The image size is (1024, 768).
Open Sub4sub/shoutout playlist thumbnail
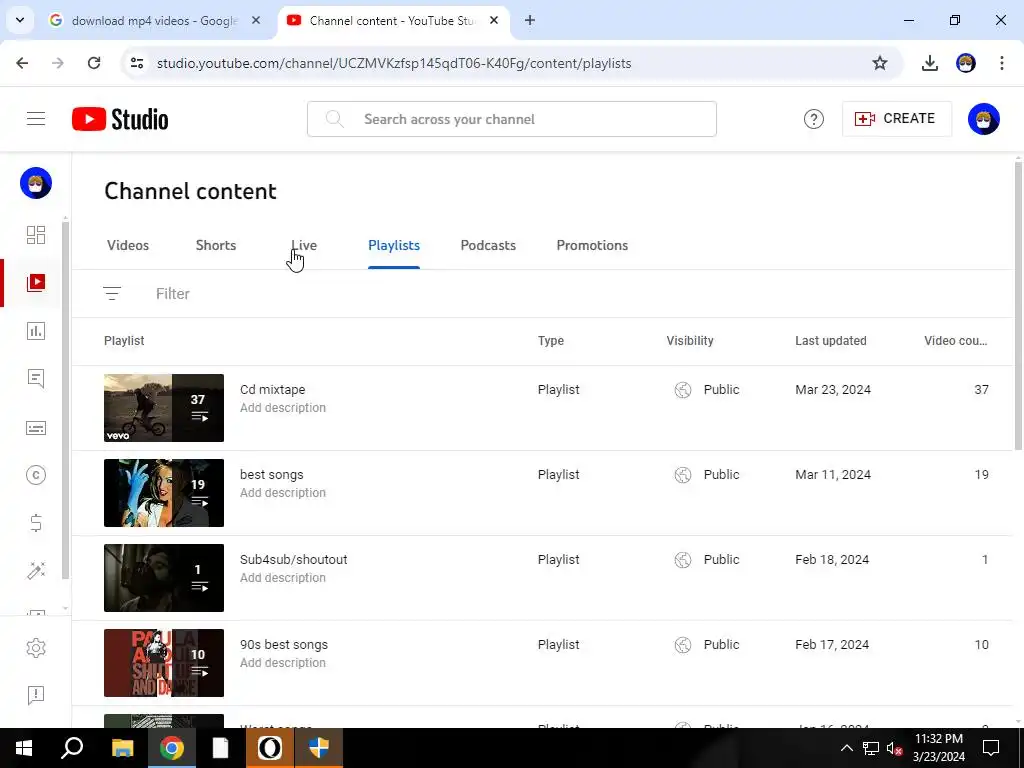coord(164,578)
